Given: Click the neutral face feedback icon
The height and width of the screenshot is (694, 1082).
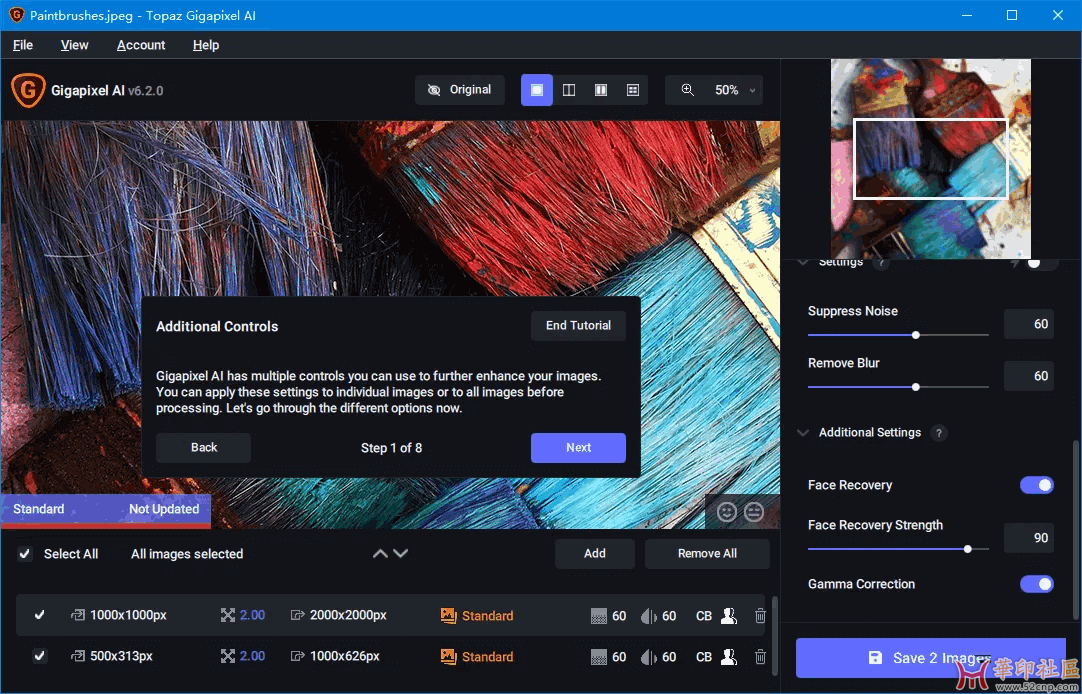Looking at the screenshot, I should [754, 511].
